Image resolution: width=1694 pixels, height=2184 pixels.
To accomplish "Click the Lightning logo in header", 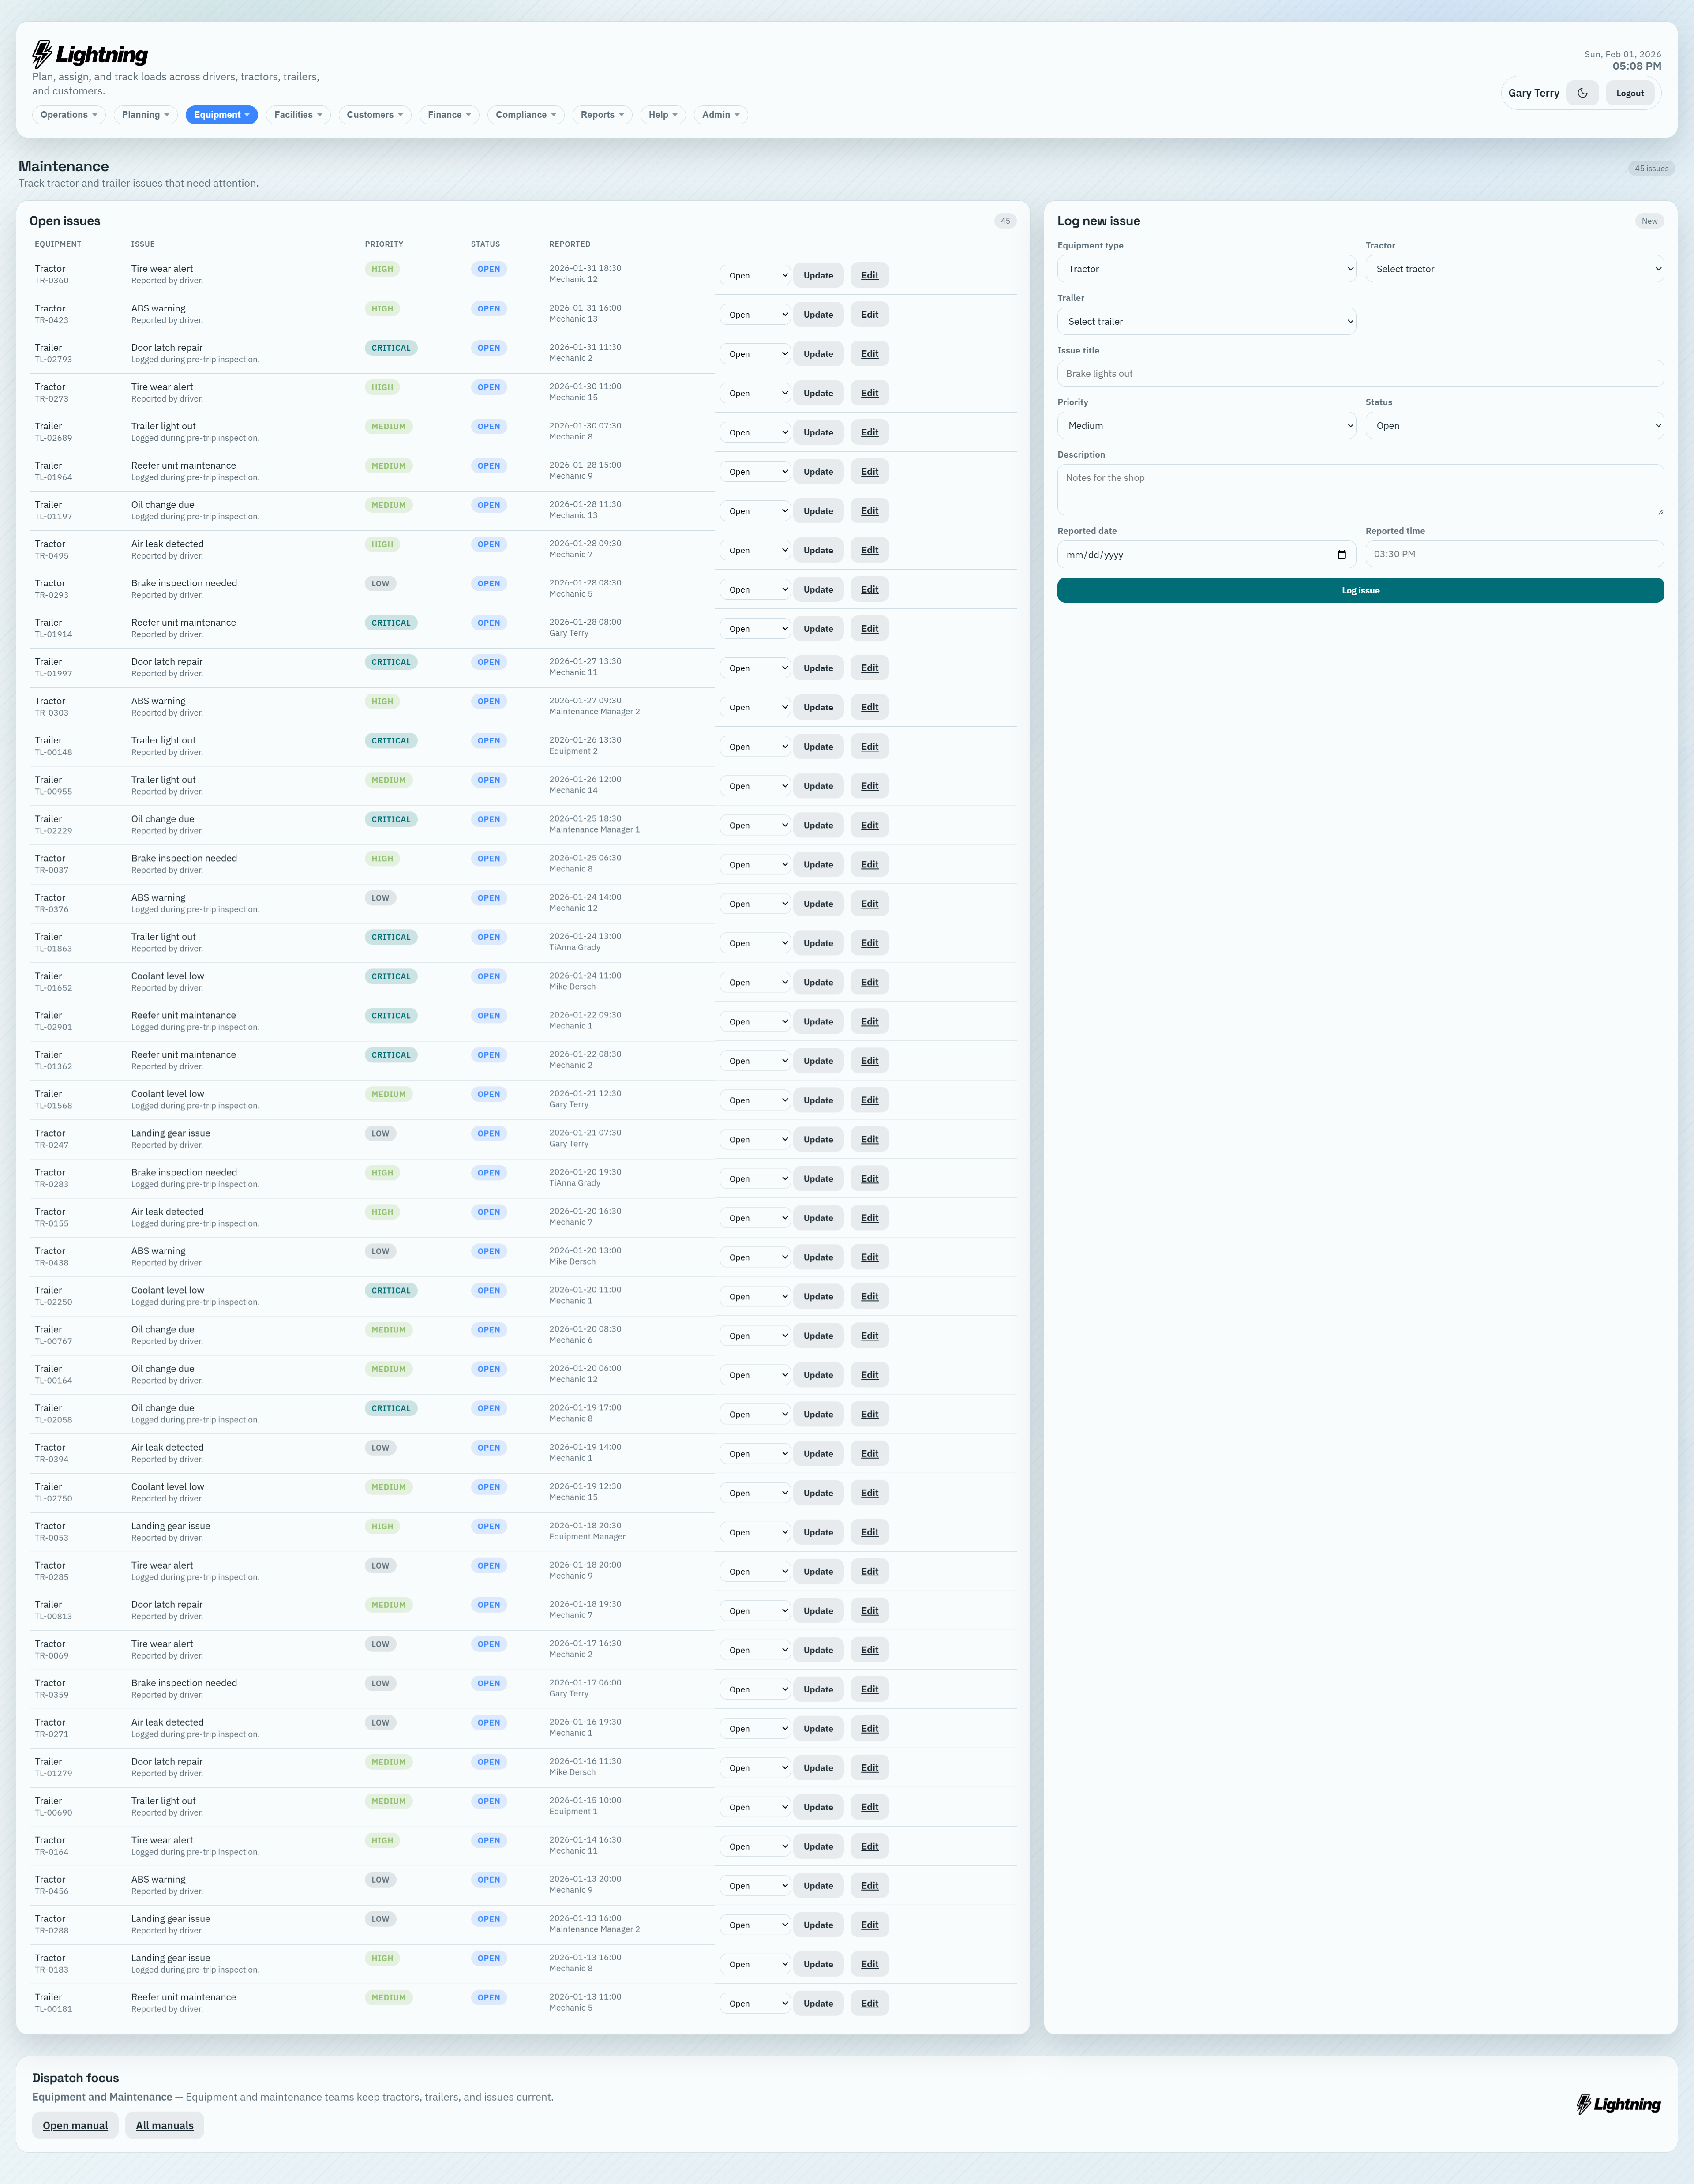I will click(90, 54).
